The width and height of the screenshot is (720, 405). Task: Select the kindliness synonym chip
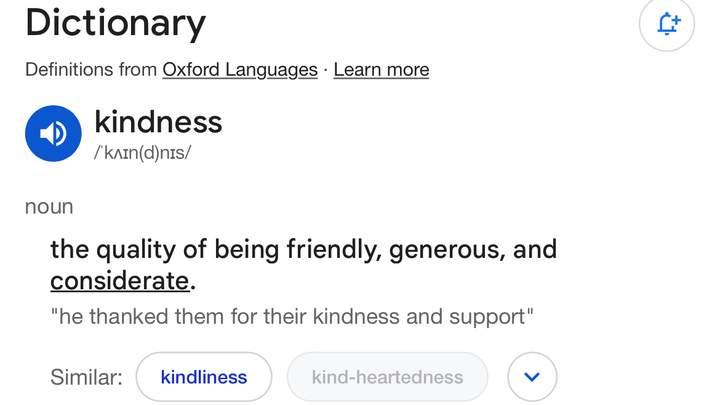[x=204, y=377]
